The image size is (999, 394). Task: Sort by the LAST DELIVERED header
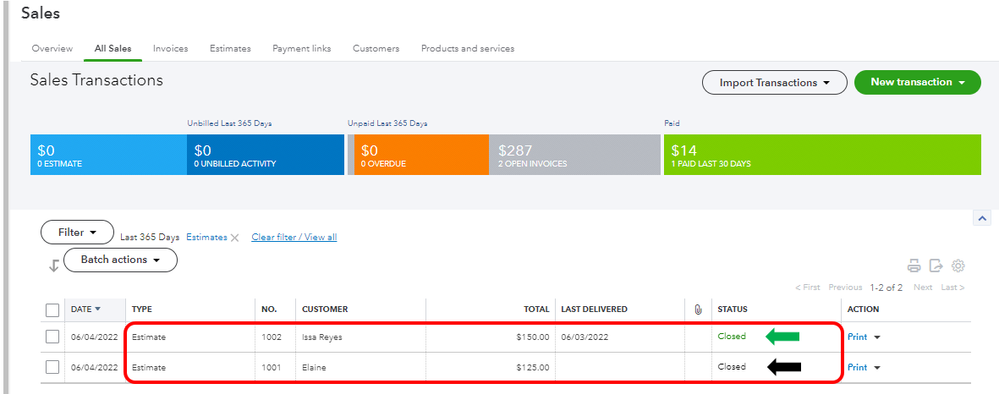click(x=594, y=309)
